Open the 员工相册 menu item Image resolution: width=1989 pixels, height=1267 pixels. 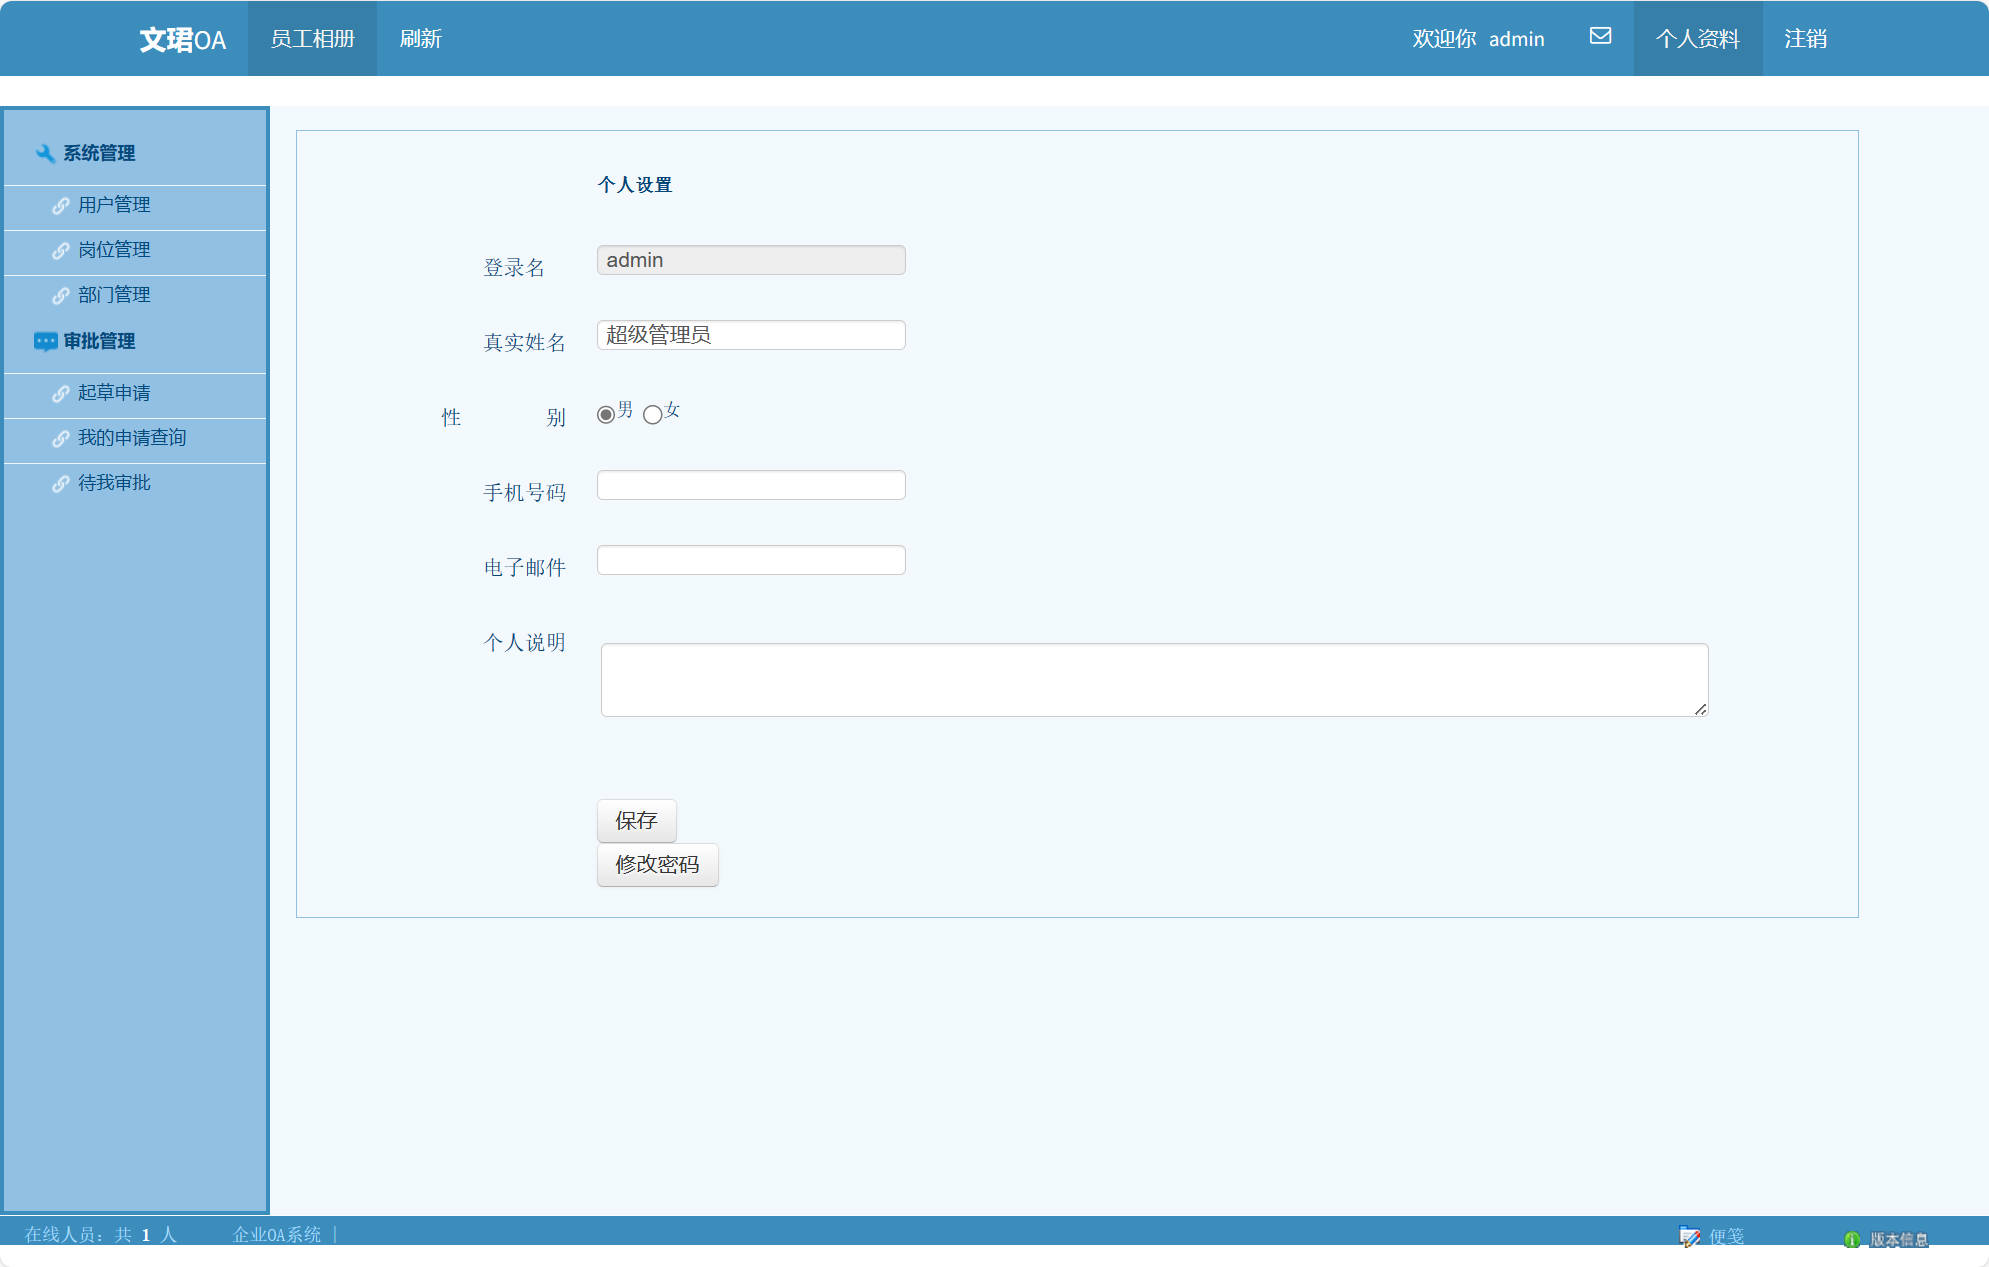312,39
